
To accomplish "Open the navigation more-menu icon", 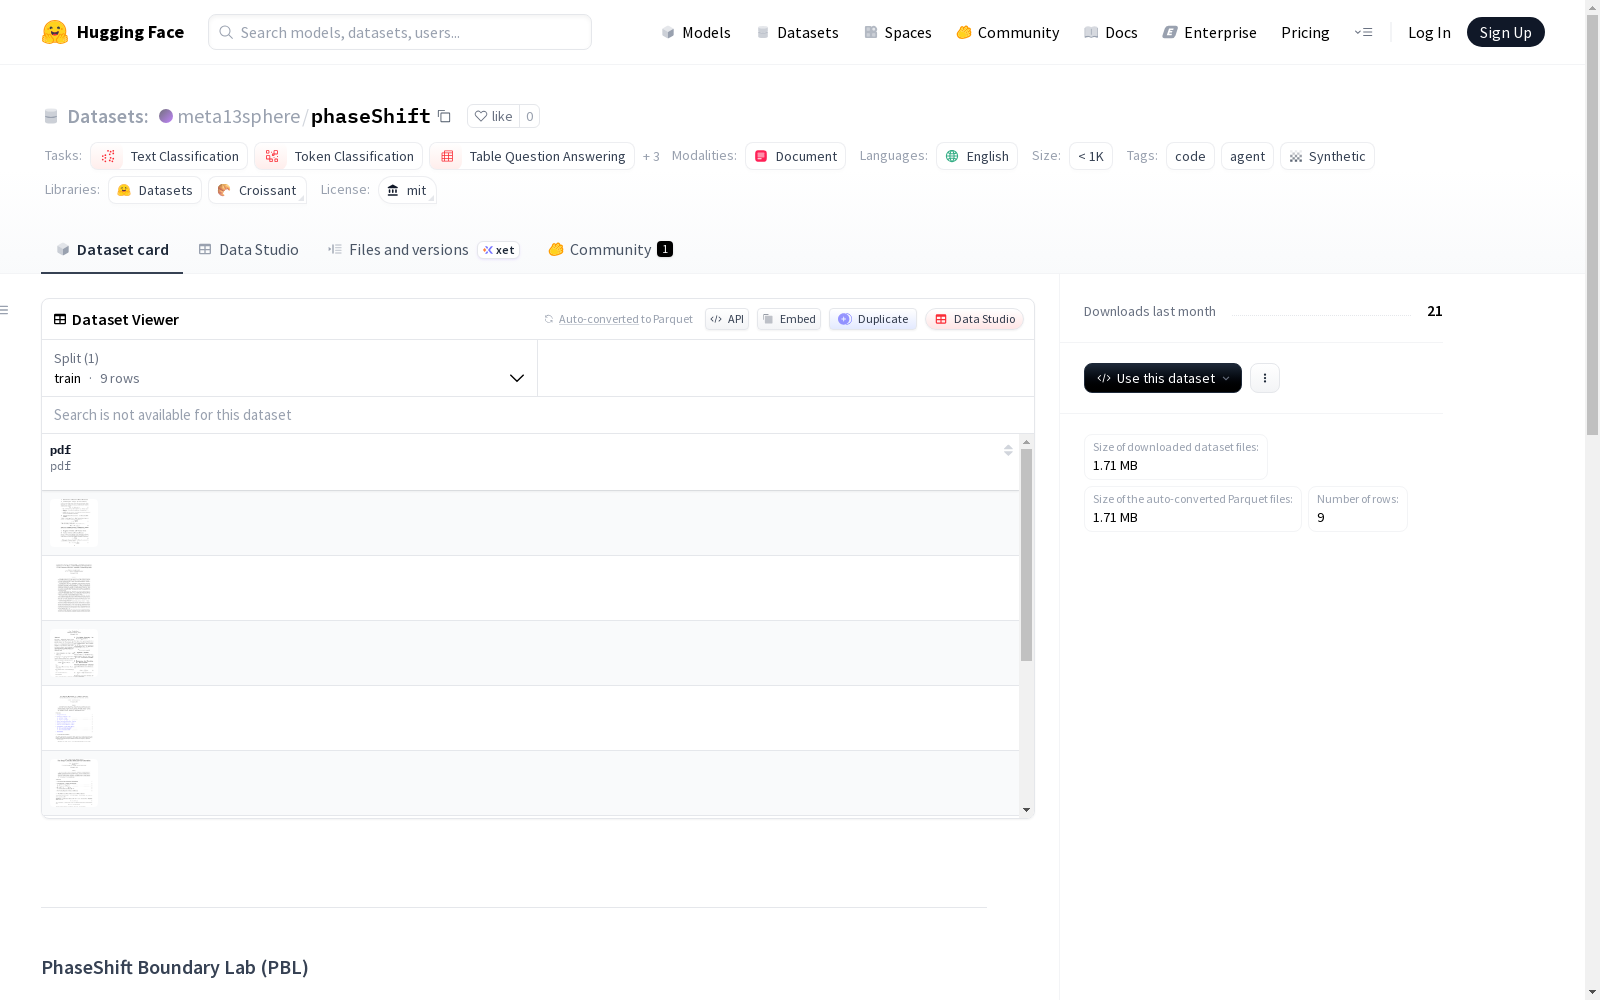I will pyautogui.click(x=1363, y=32).
